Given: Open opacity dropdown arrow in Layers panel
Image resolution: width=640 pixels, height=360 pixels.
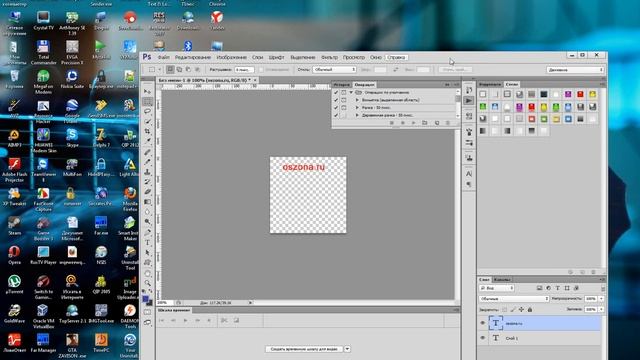Looking at the screenshot, I should 601,299.
